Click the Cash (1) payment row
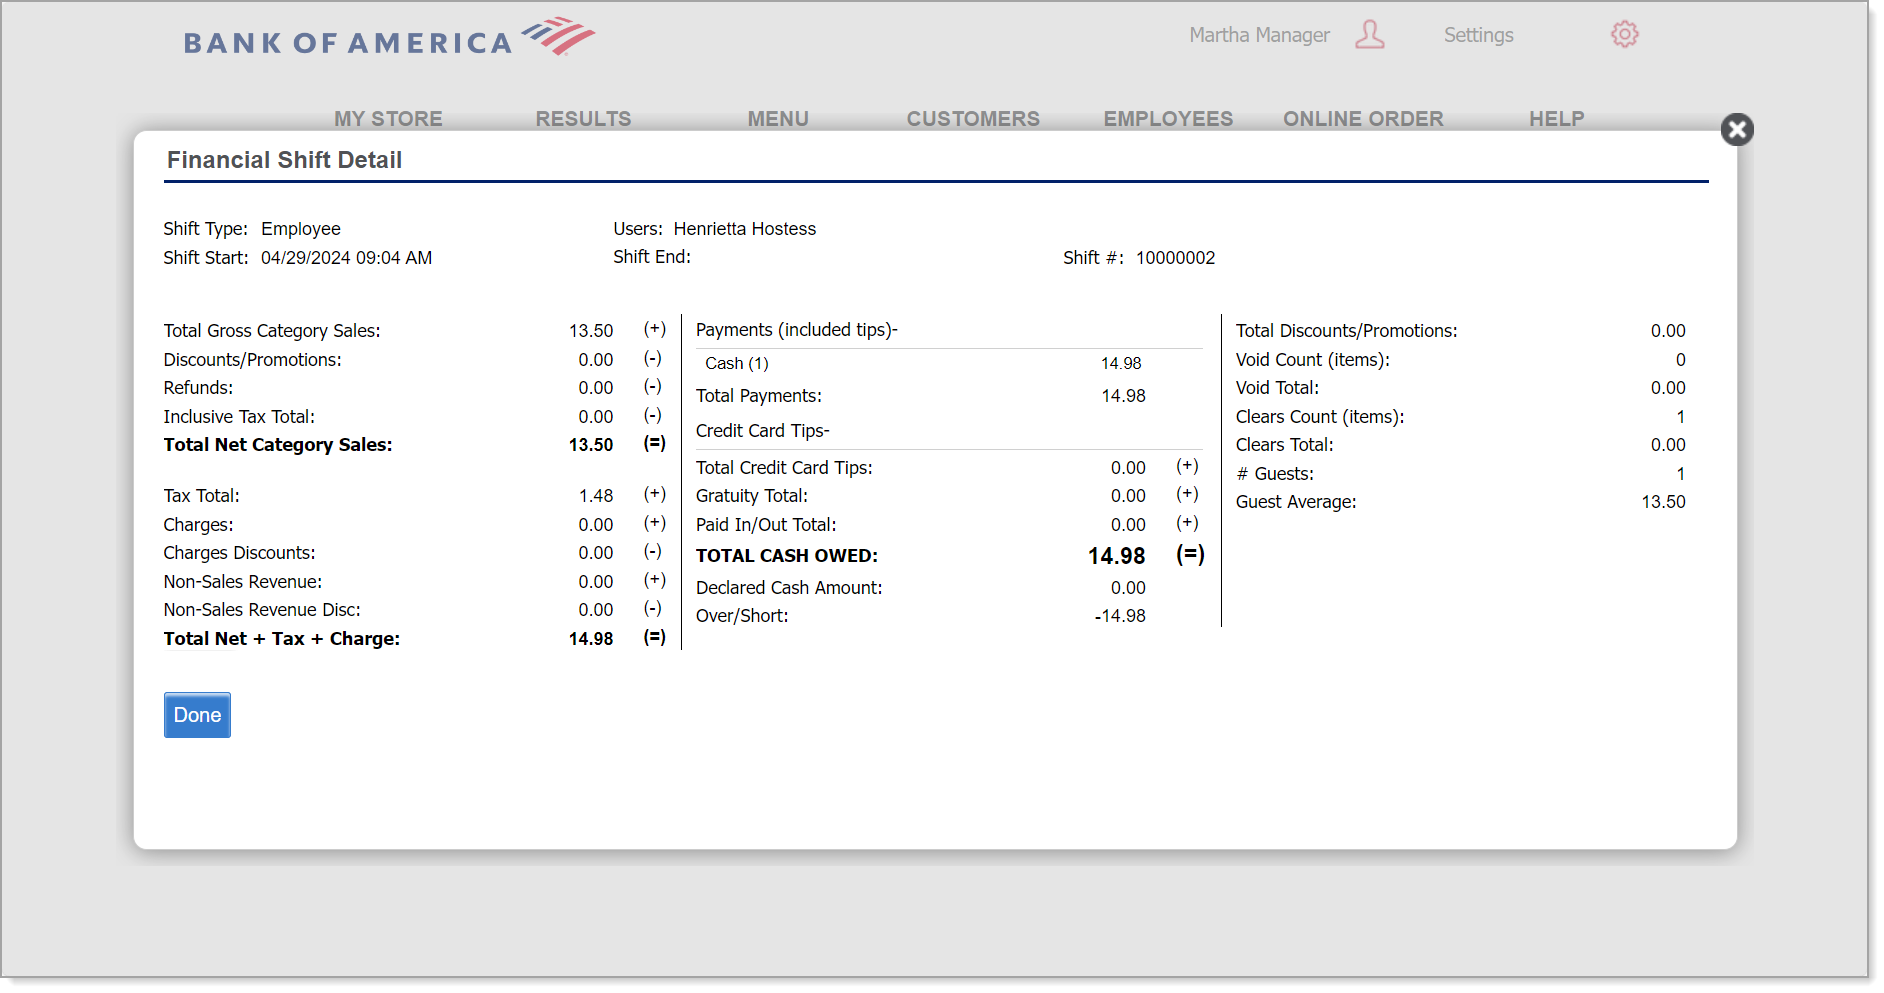1884x993 pixels. pyautogui.click(x=949, y=363)
